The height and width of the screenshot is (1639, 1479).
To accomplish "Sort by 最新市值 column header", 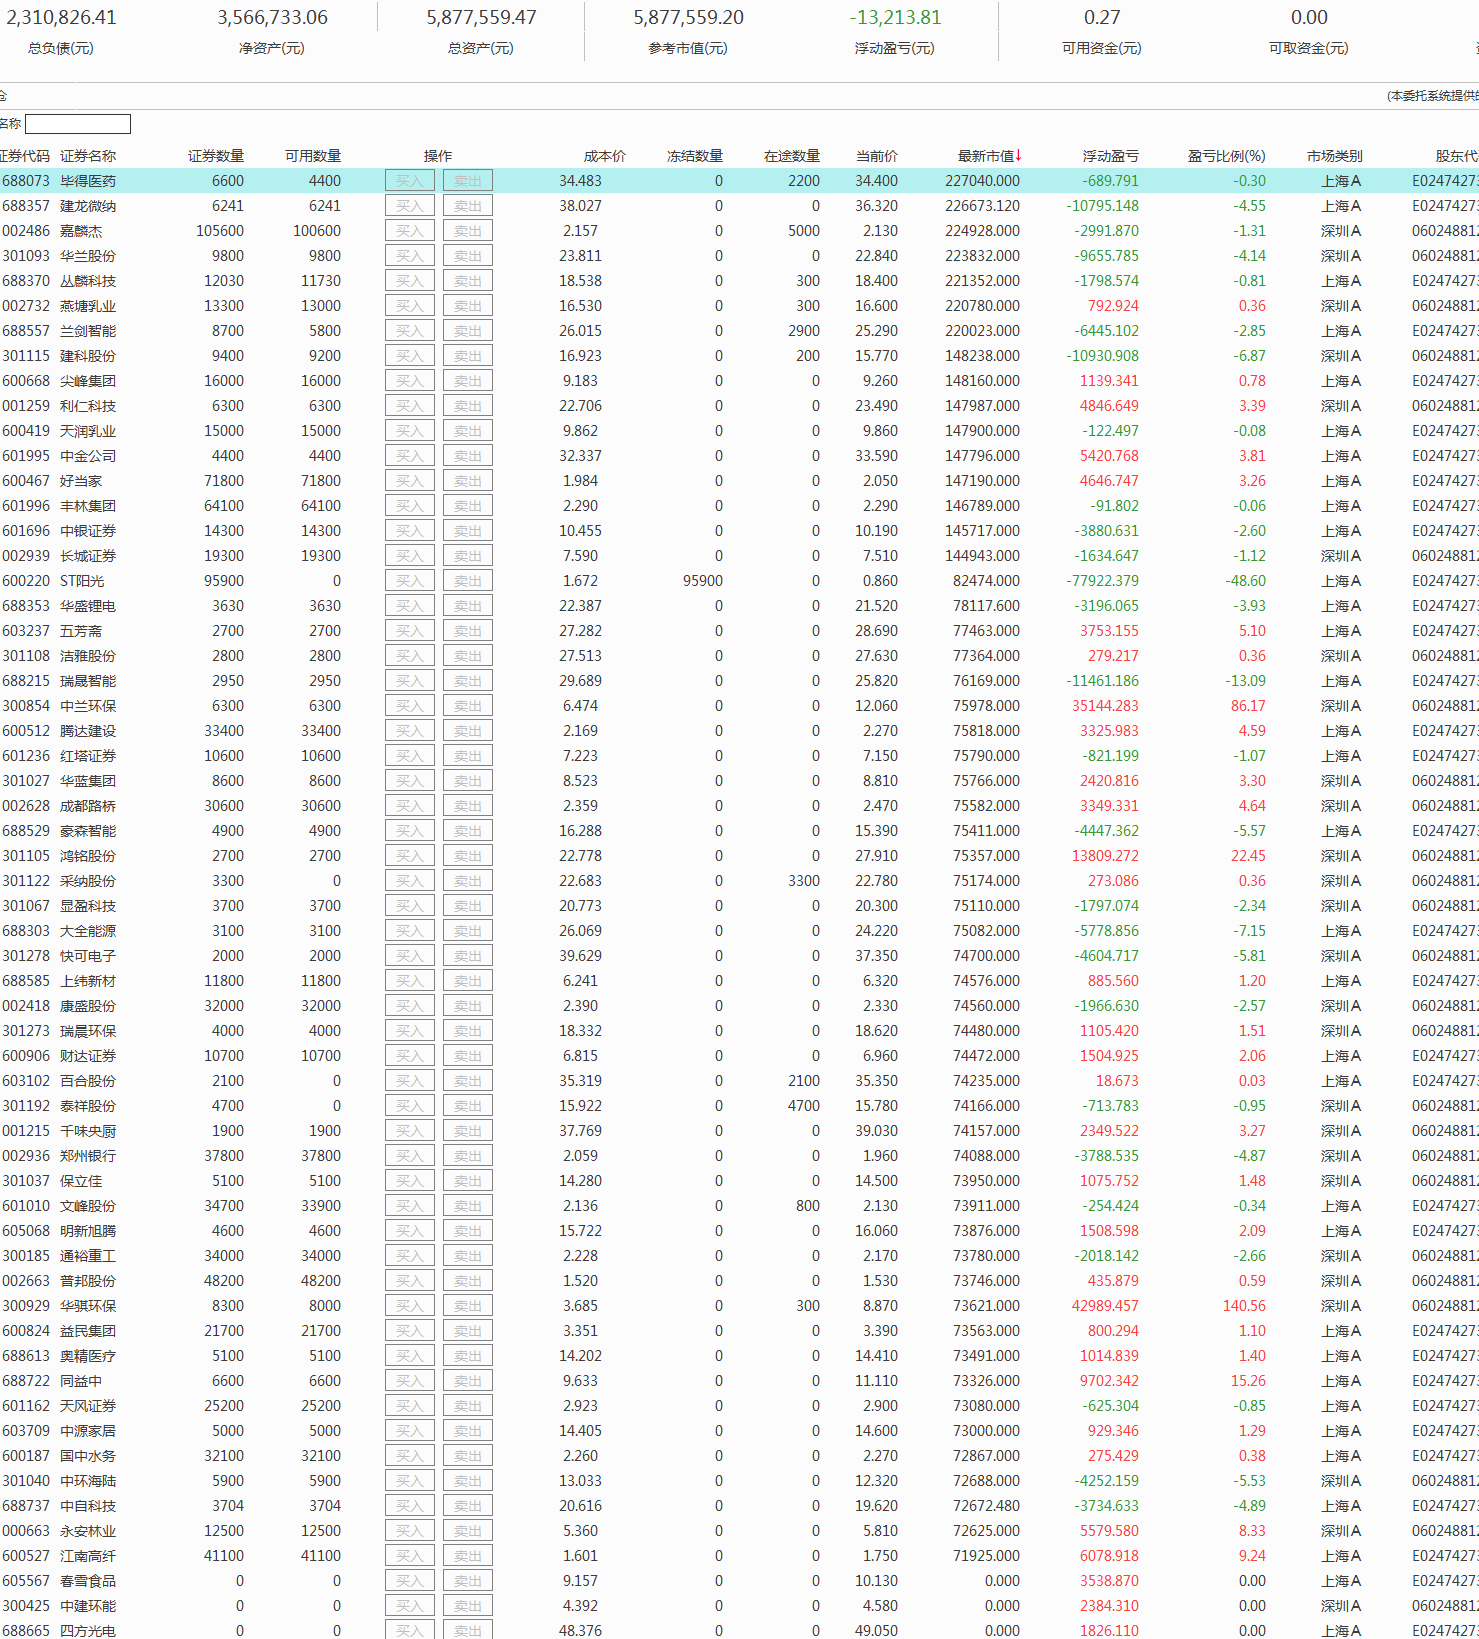I will [989, 156].
